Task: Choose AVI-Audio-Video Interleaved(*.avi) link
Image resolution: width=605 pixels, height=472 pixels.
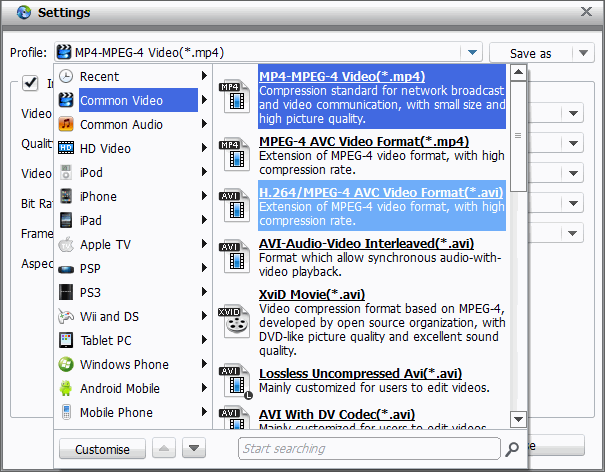Action: pos(366,244)
